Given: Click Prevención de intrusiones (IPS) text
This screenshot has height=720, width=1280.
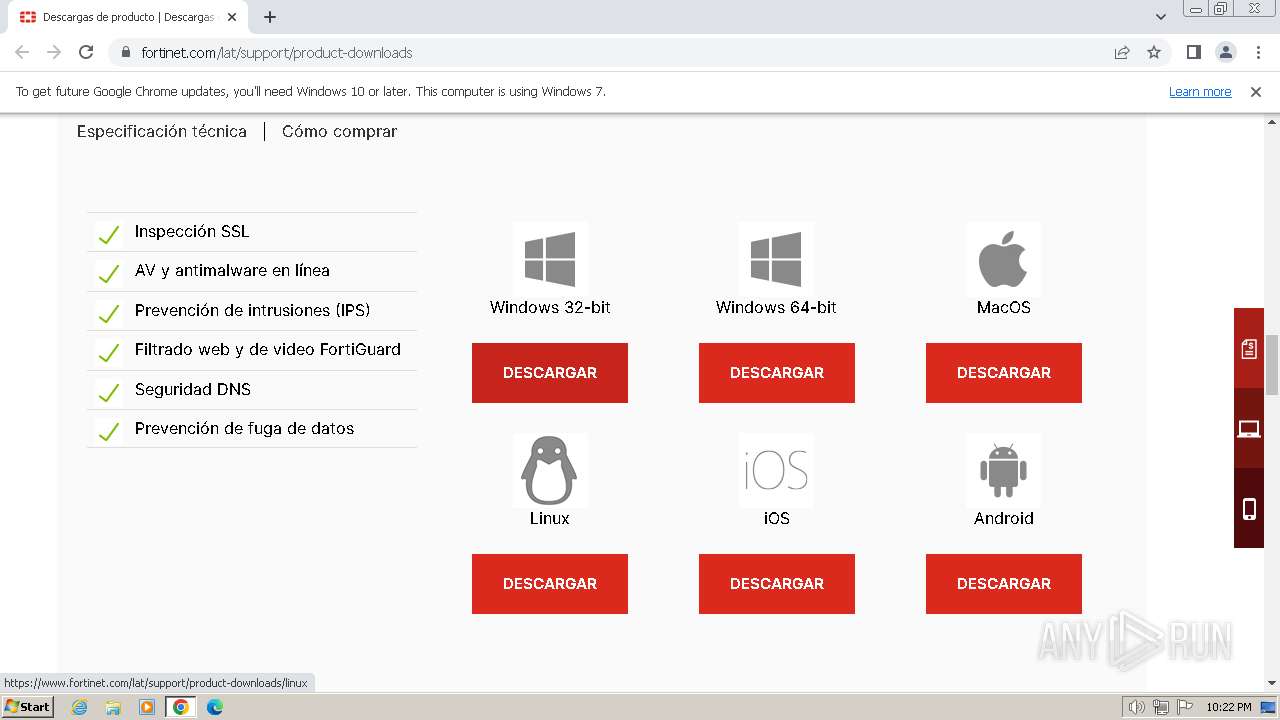Looking at the screenshot, I should 253,310.
